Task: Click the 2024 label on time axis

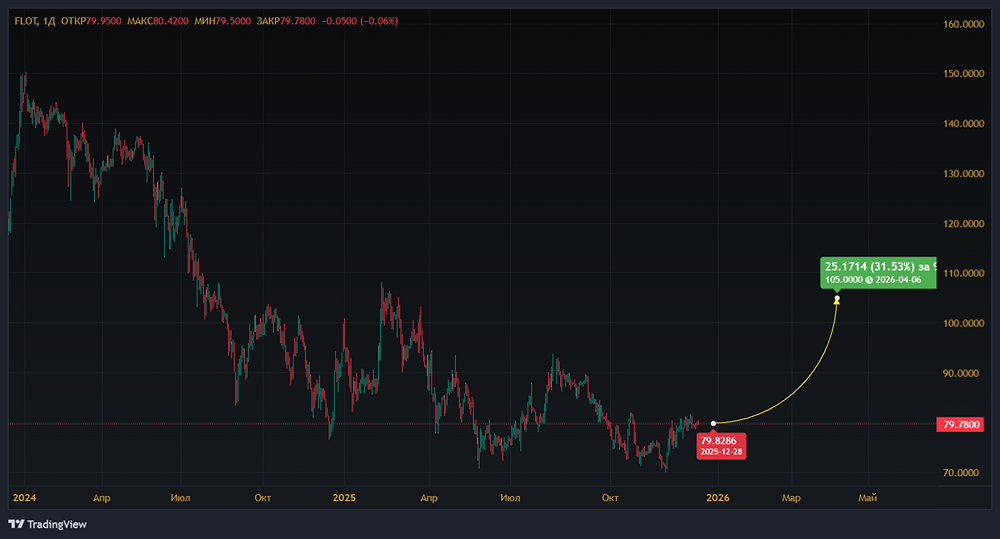Action: click(22, 497)
